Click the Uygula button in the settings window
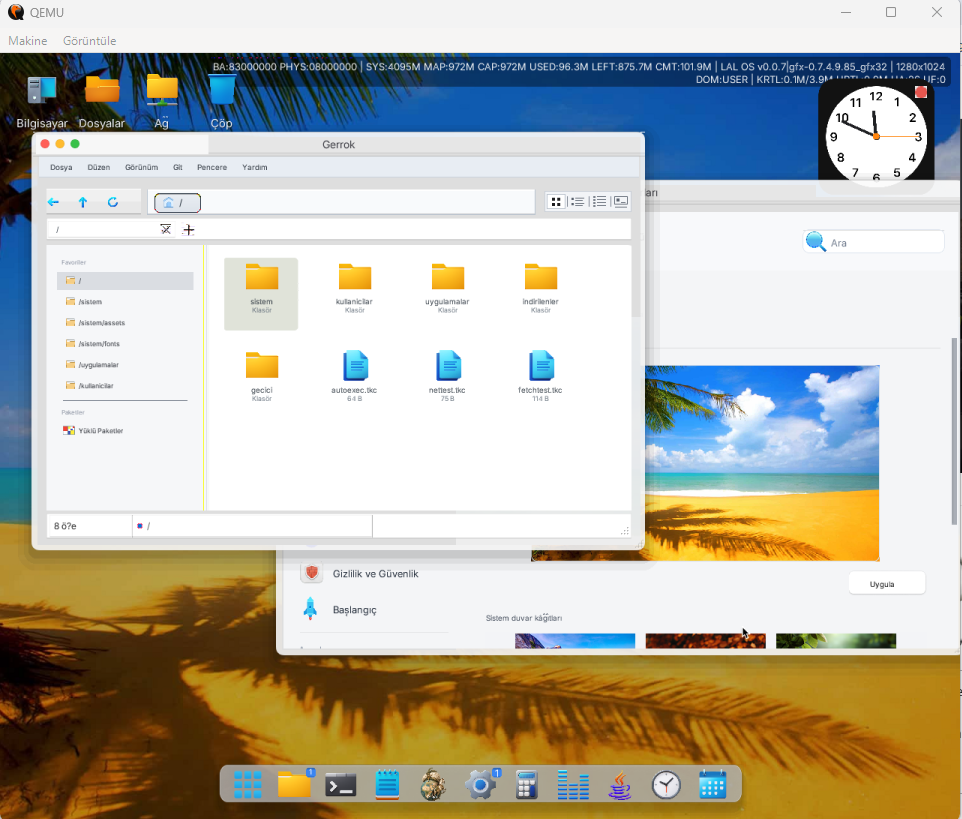Screen dimensions: 962x819 887,583
